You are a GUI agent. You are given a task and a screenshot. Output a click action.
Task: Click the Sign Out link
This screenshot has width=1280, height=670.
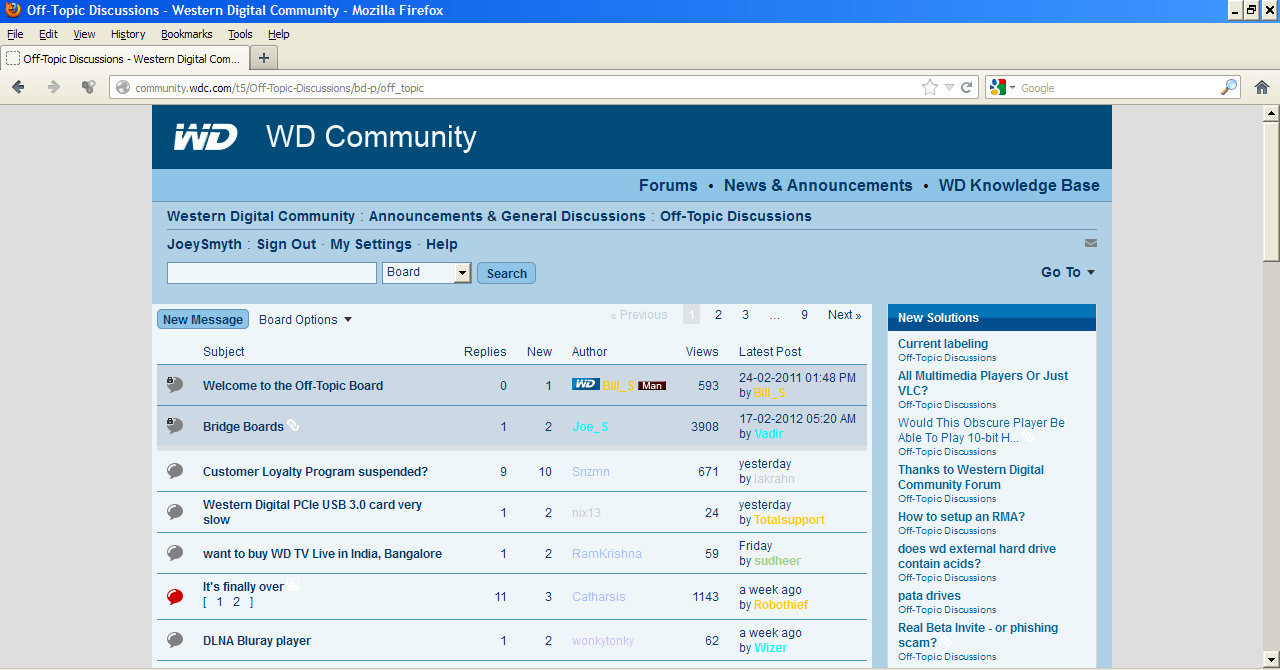point(286,244)
